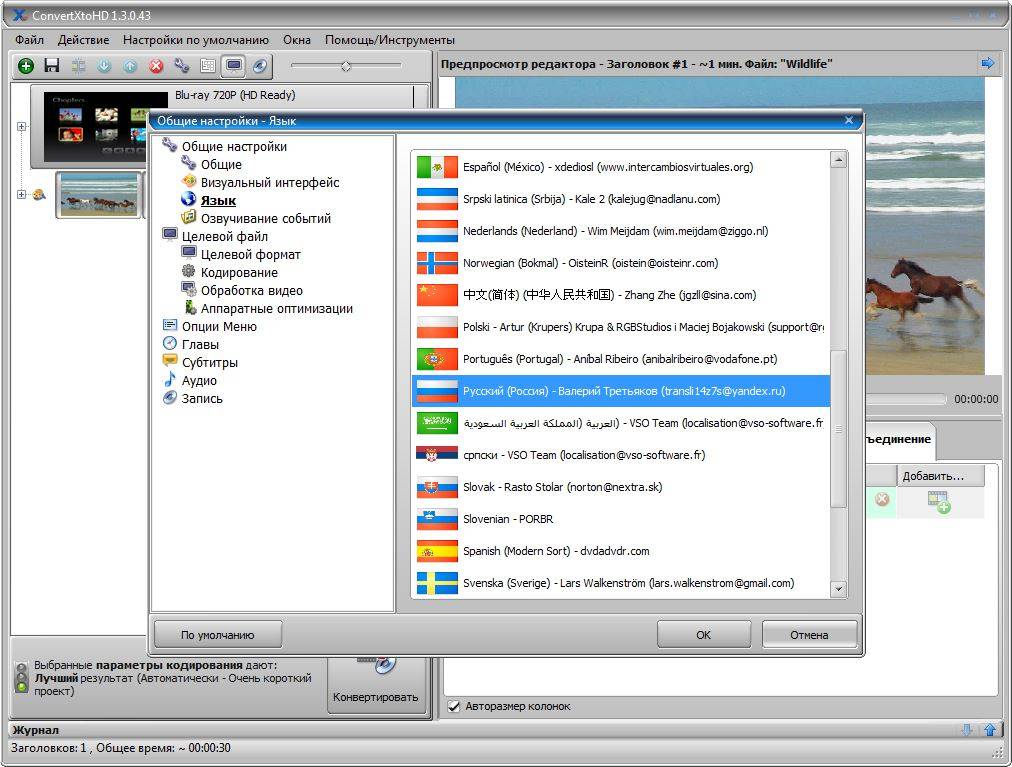
Task: Expand the Blu-ray menu tree node
Action: (x=21, y=127)
